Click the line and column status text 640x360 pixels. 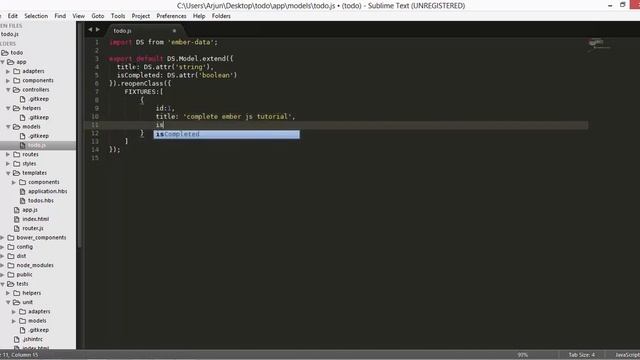(19, 355)
